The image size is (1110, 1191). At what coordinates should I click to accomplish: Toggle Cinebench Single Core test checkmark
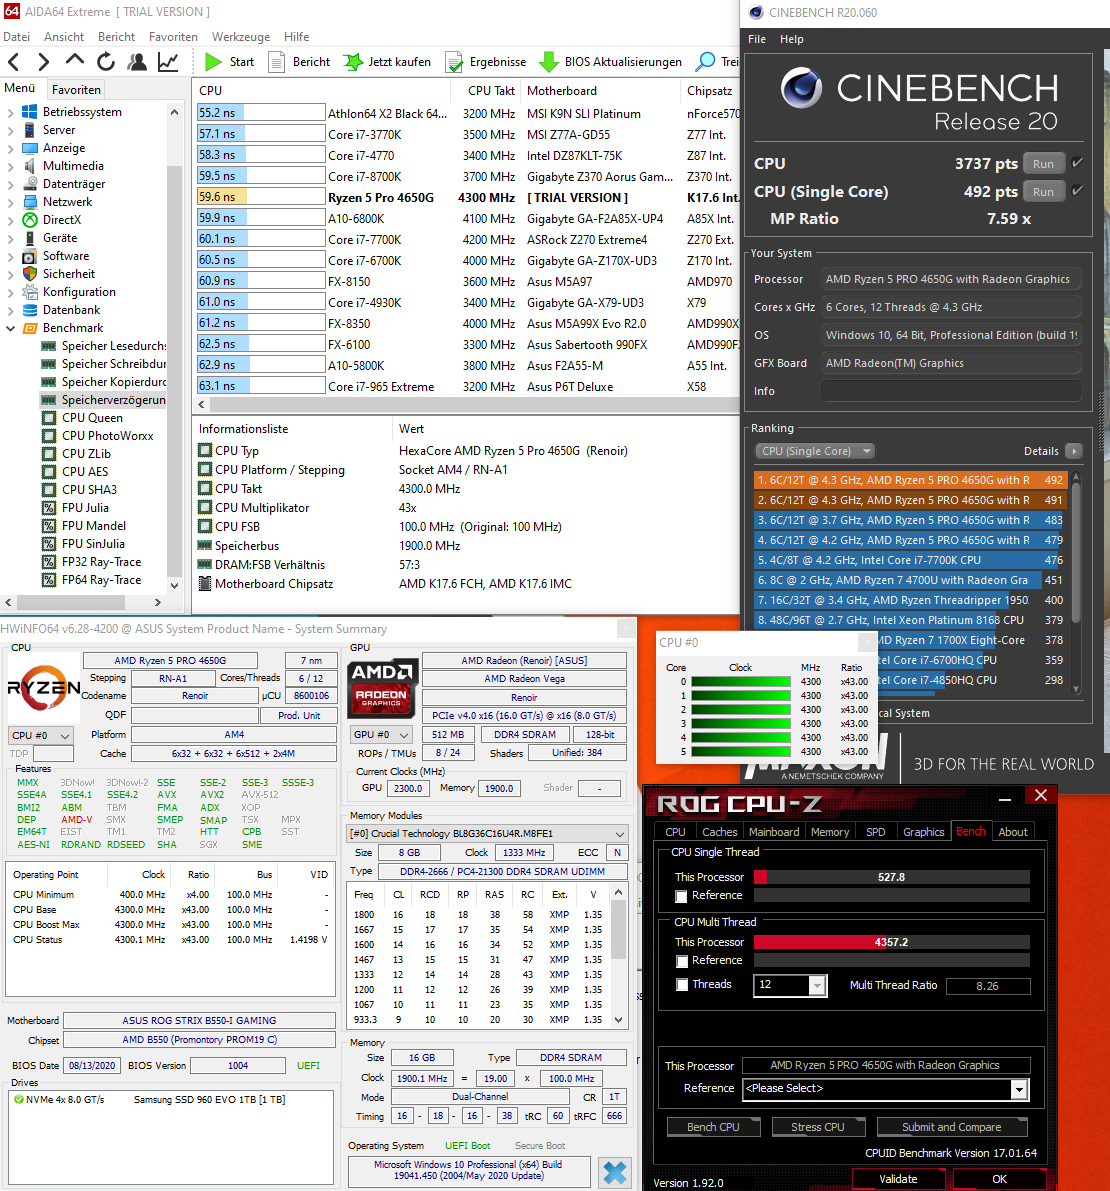pos(1077,191)
